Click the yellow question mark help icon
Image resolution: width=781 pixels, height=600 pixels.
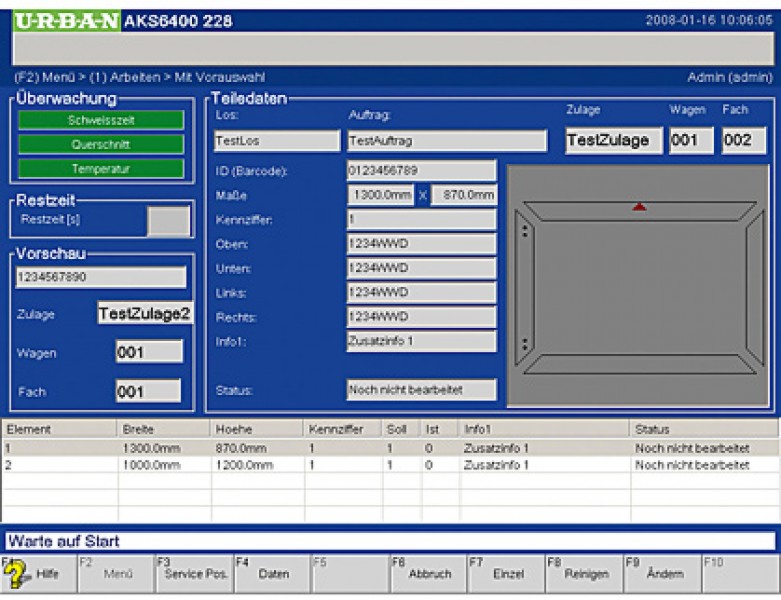[17, 574]
